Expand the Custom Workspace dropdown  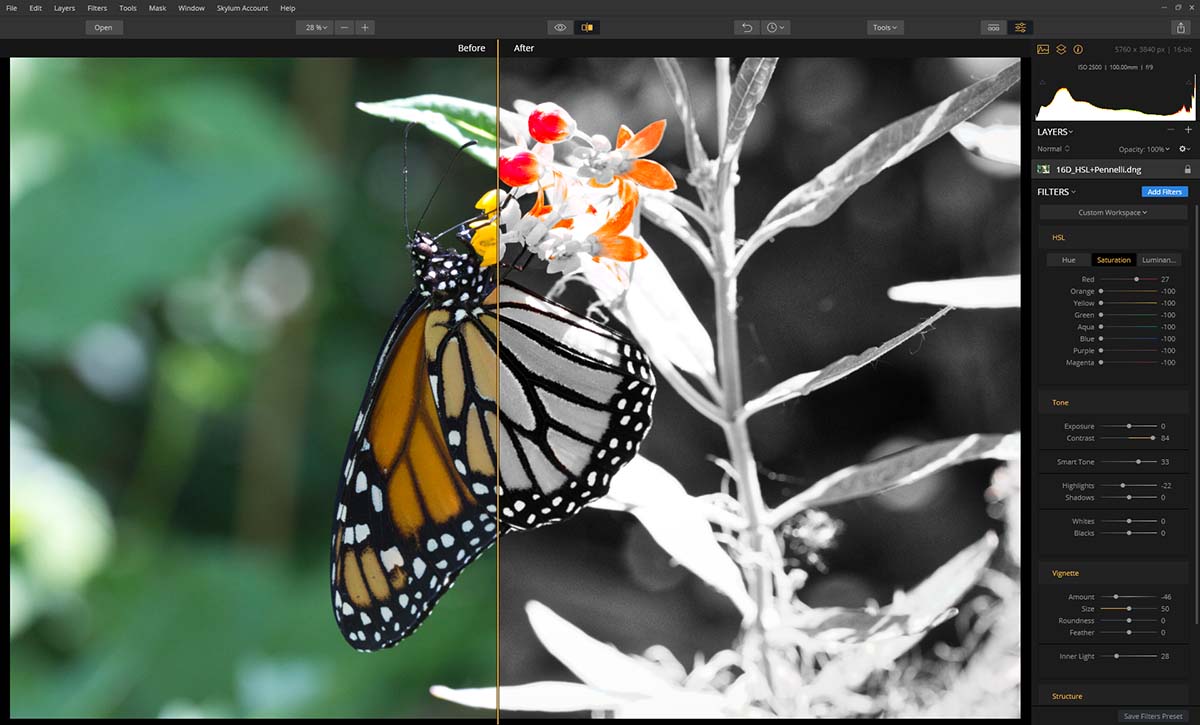tap(1112, 212)
